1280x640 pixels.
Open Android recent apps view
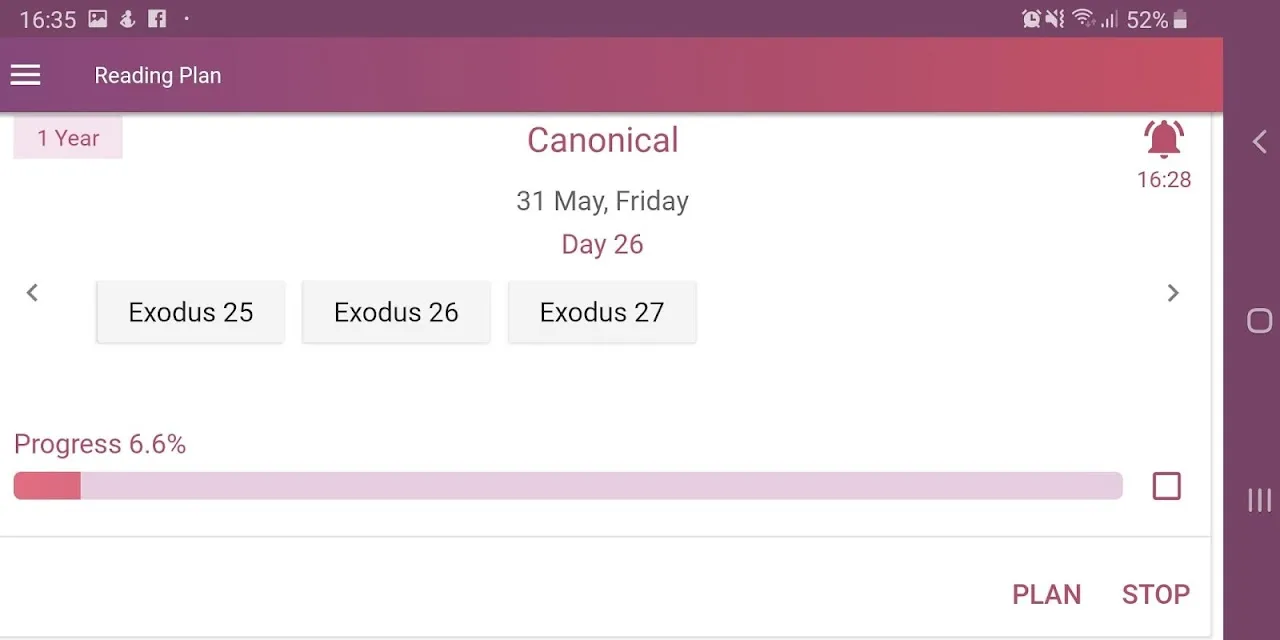tap(1259, 500)
